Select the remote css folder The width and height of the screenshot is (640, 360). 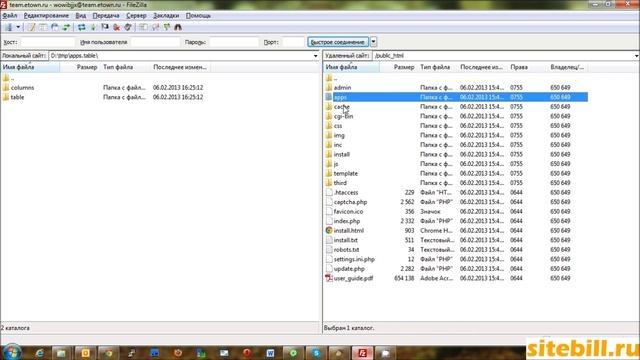coord(338,126)
